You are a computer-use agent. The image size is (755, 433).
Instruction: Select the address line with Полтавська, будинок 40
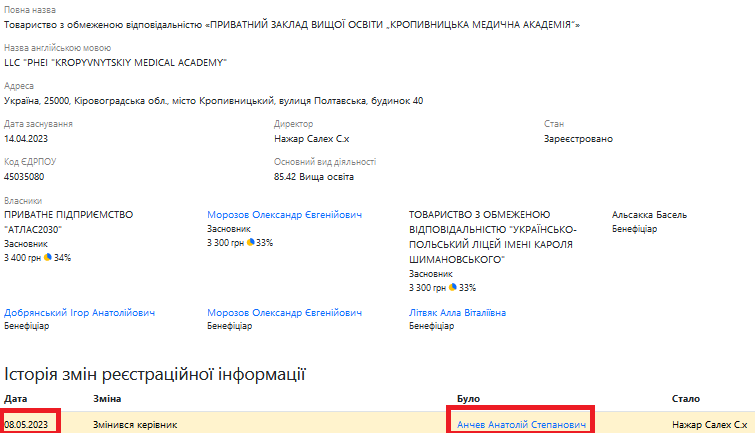coord(214,101)
